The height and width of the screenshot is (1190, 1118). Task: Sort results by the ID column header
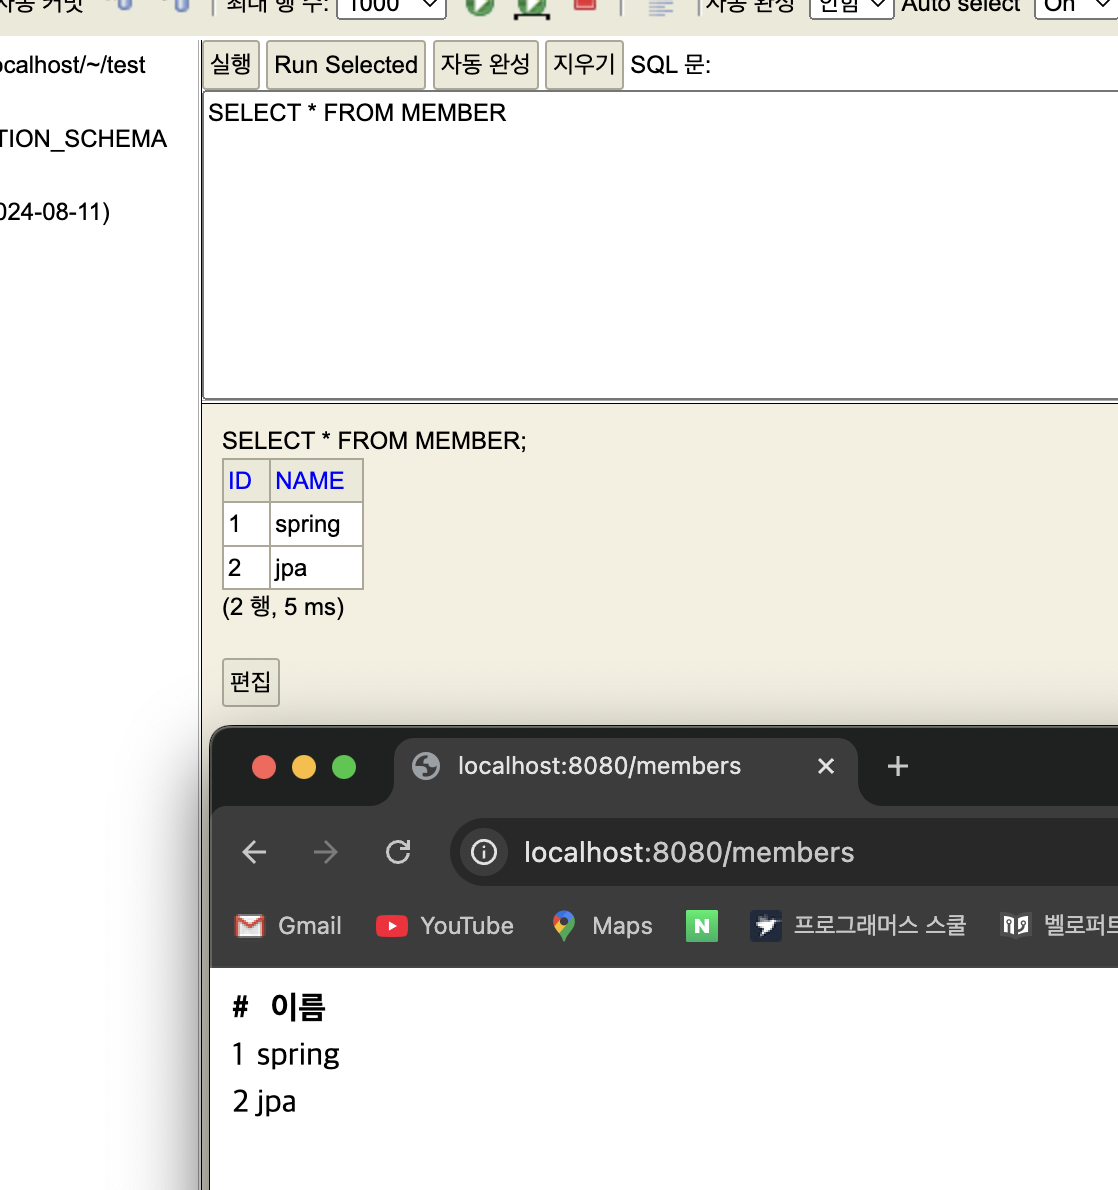(x=240, y=480)
